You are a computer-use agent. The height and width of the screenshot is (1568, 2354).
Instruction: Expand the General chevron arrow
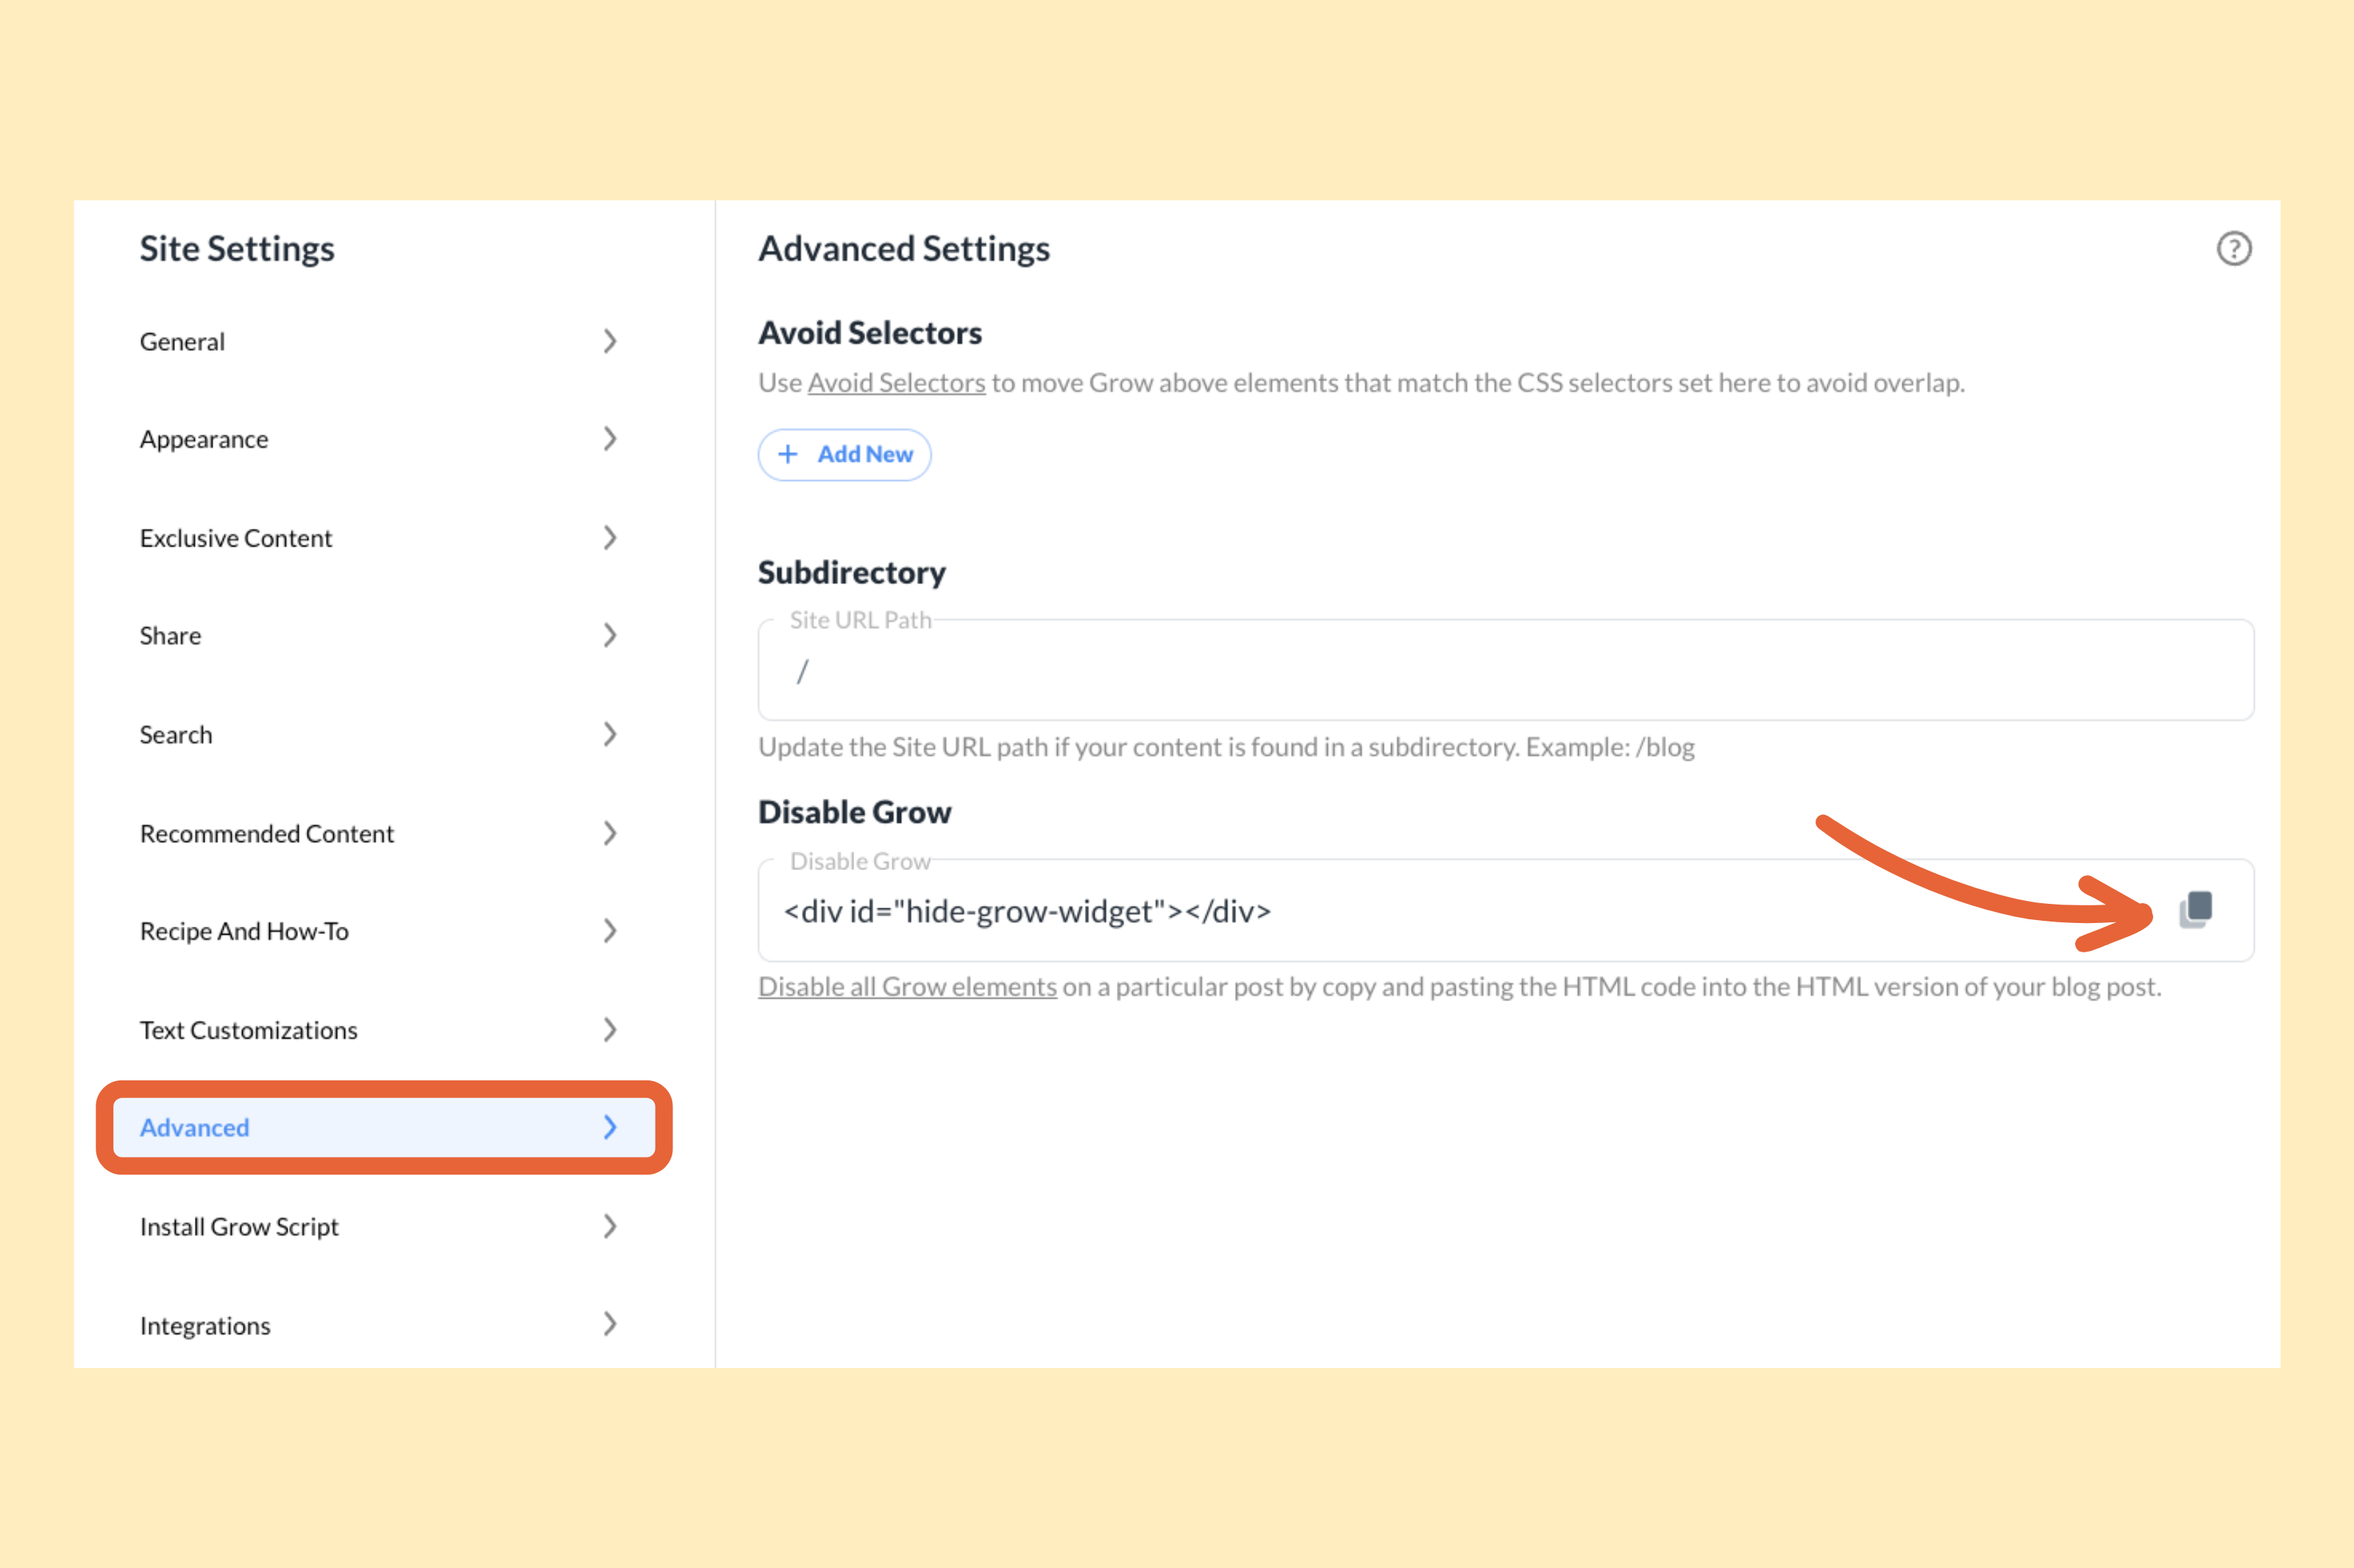(x=610, y=341)
